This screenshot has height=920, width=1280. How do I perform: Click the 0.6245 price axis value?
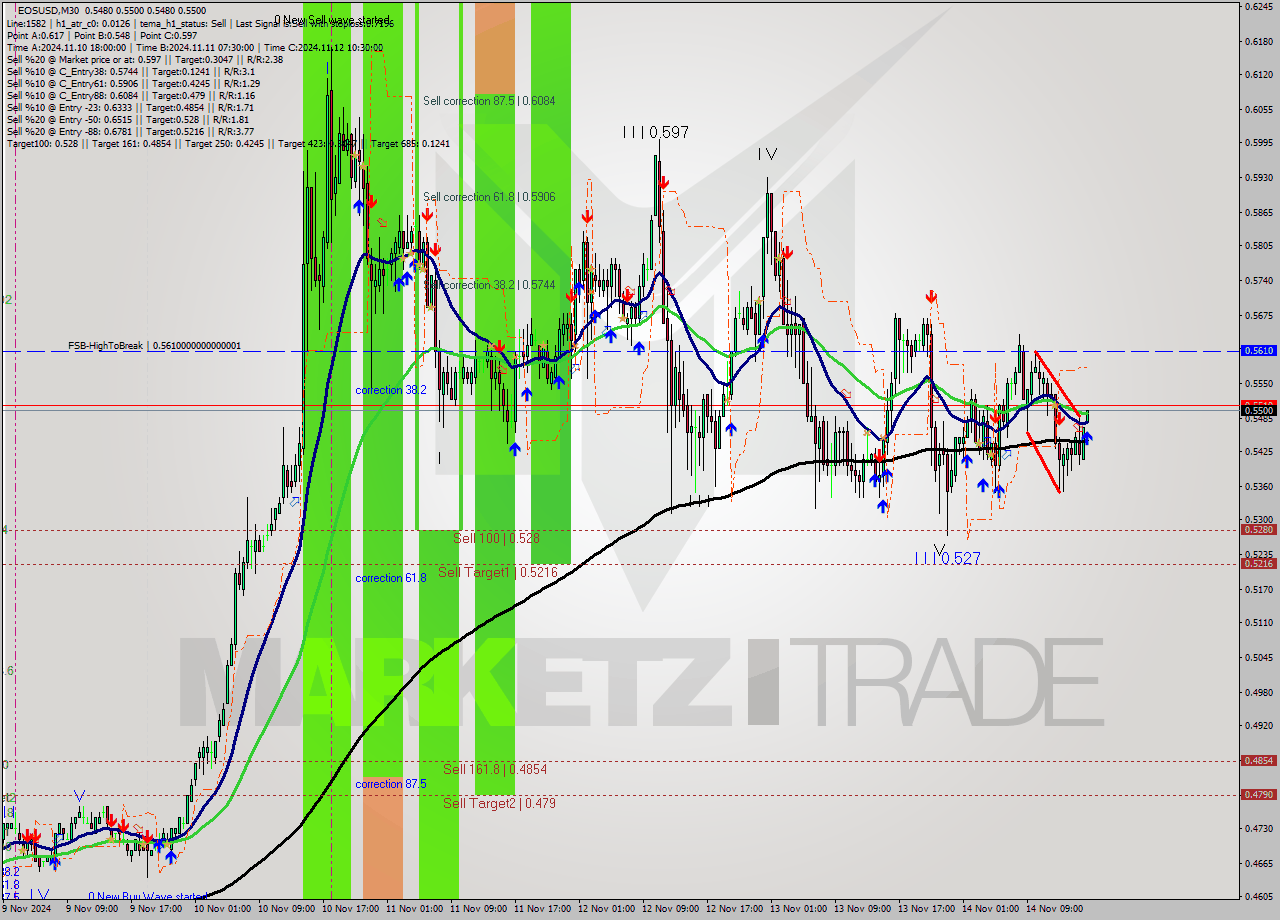click(1258, 7)
